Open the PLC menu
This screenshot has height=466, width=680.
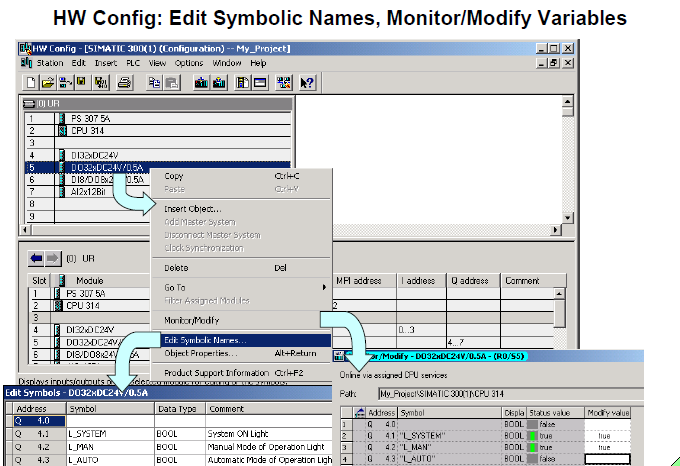133,63
